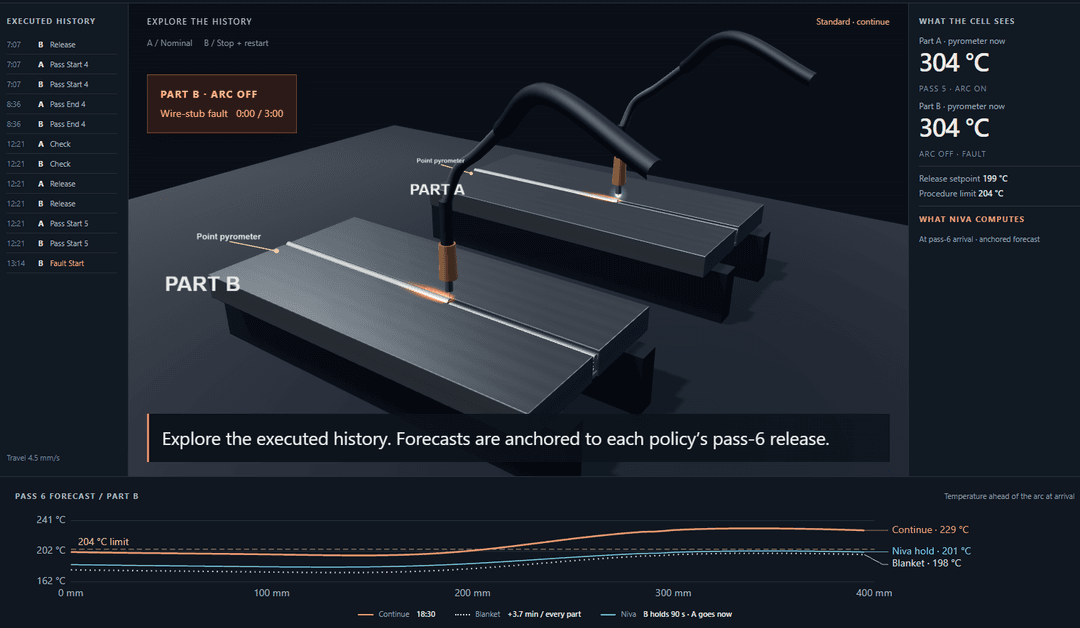Click the WHAT THE CELL SEES heading
The image size is (1080, 628).
click(966, 21)
